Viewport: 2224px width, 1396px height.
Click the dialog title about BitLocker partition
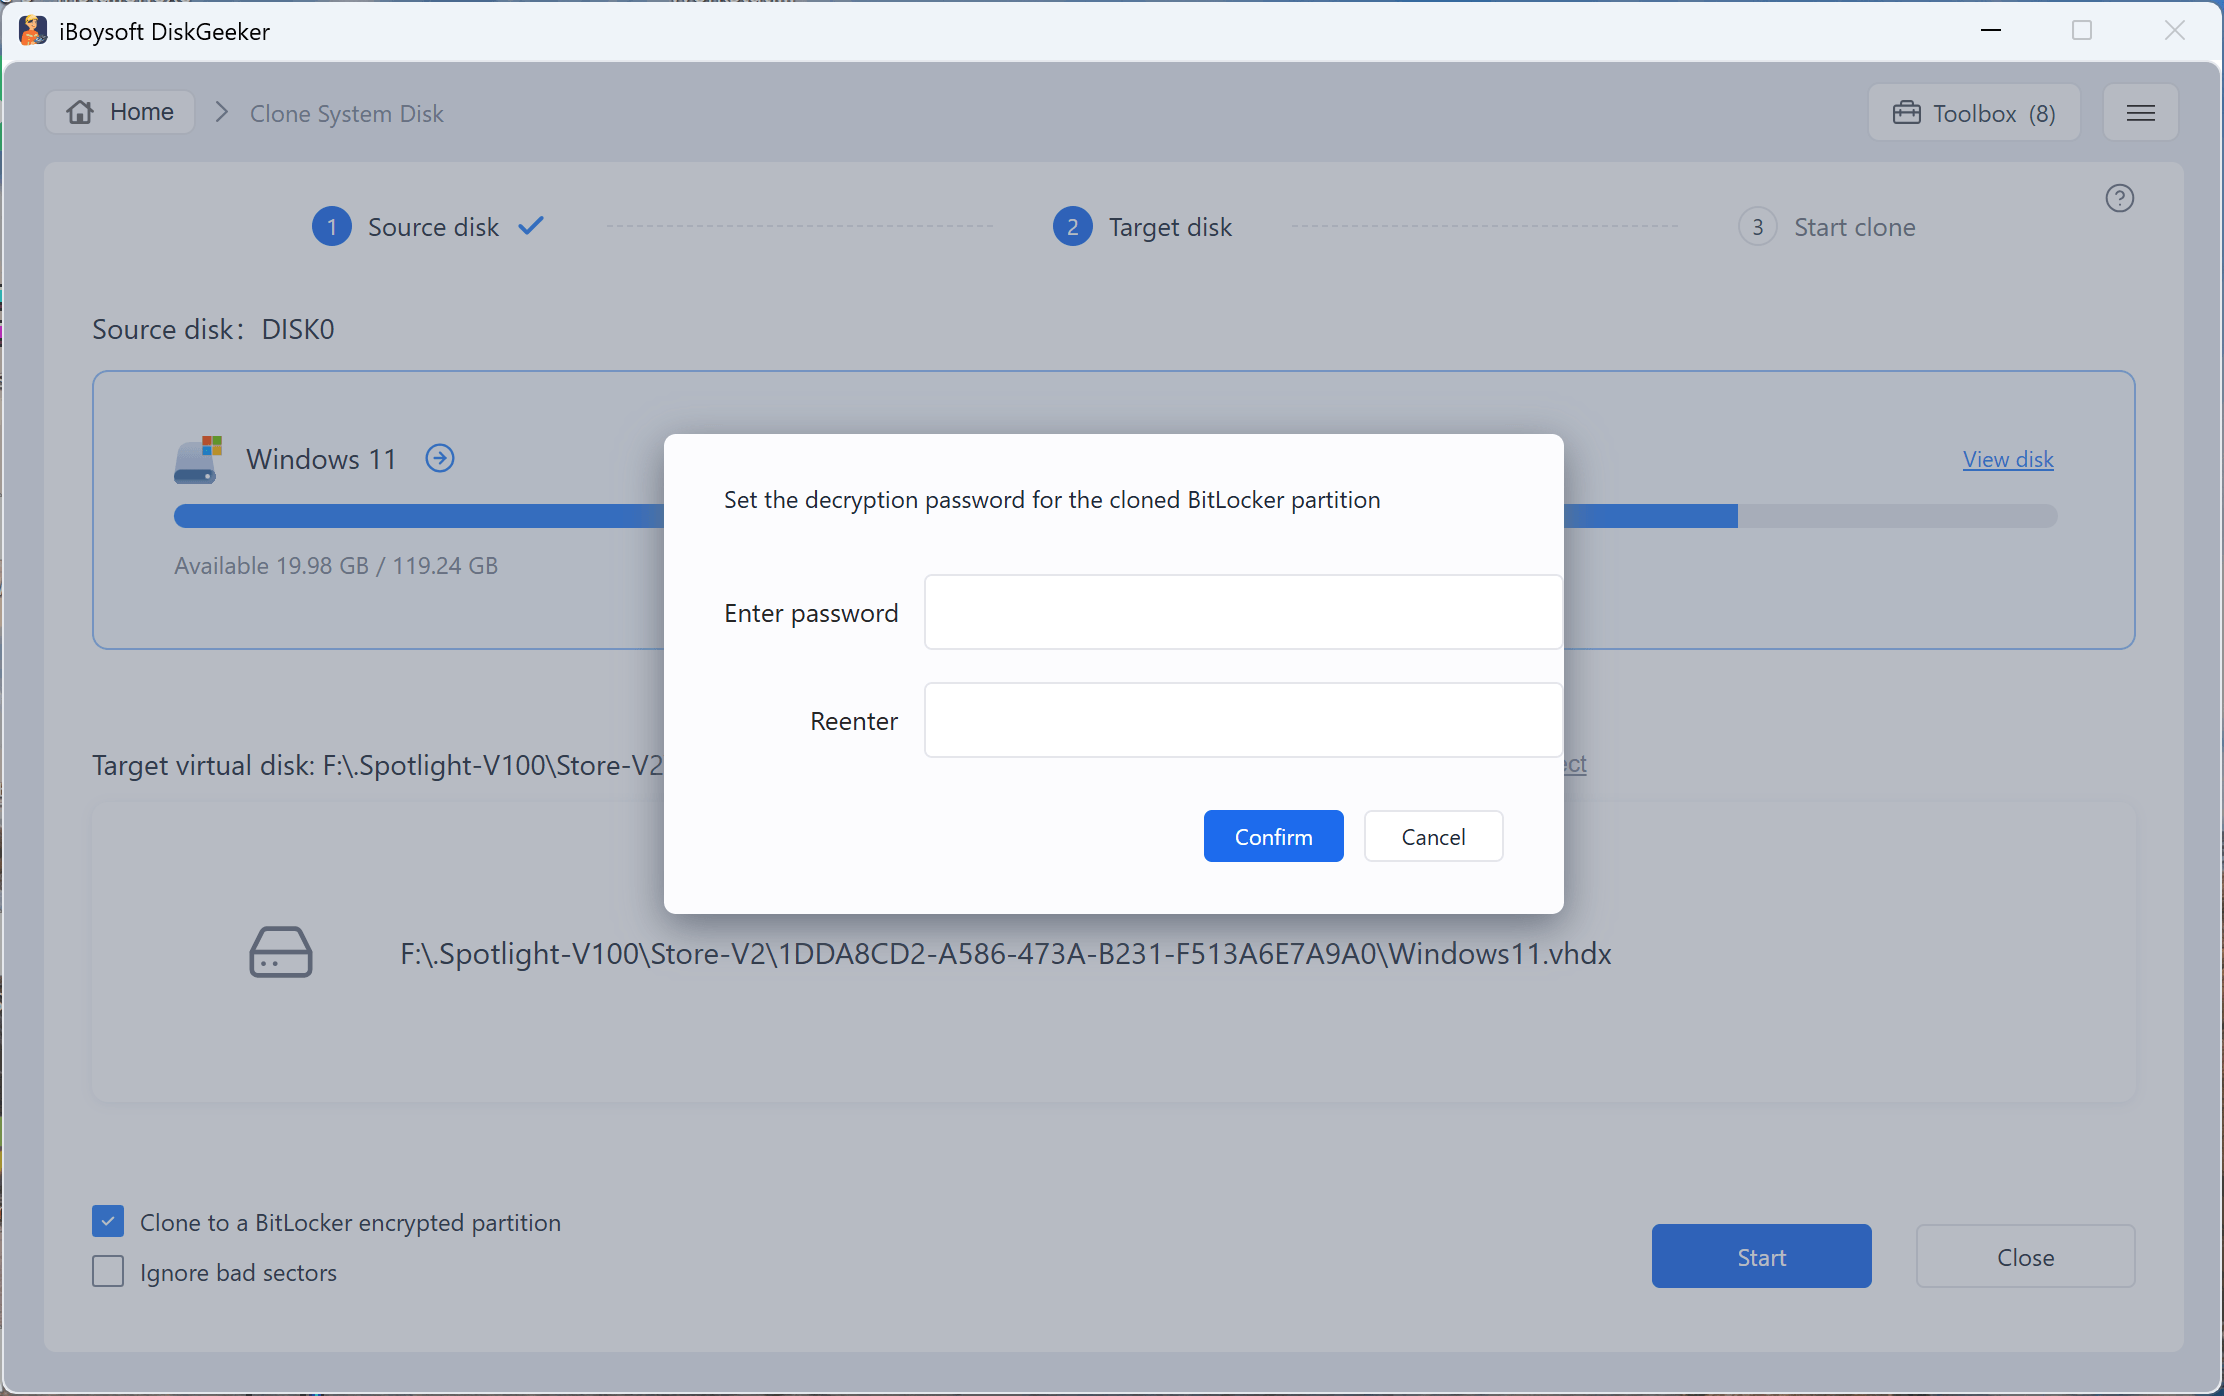(x=1052, y=499)
